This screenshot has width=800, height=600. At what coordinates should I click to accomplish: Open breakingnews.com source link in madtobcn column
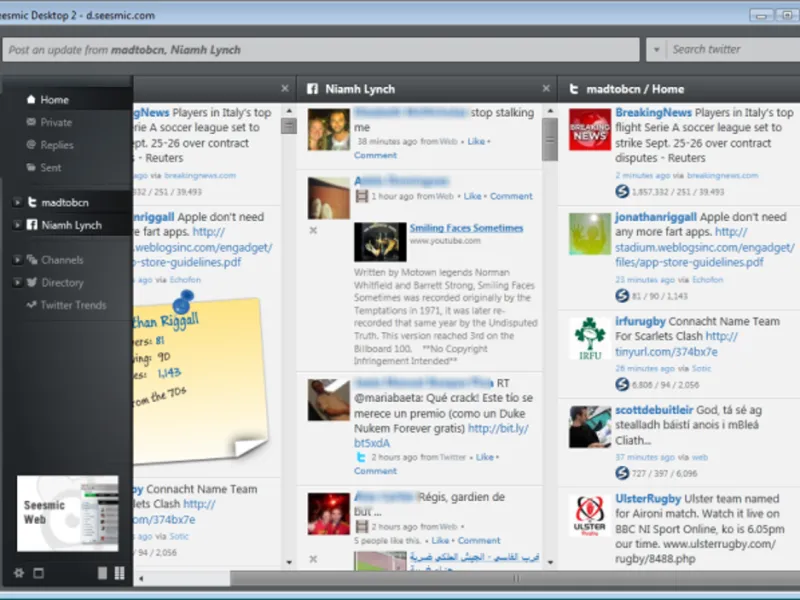(x=722, y=176)
